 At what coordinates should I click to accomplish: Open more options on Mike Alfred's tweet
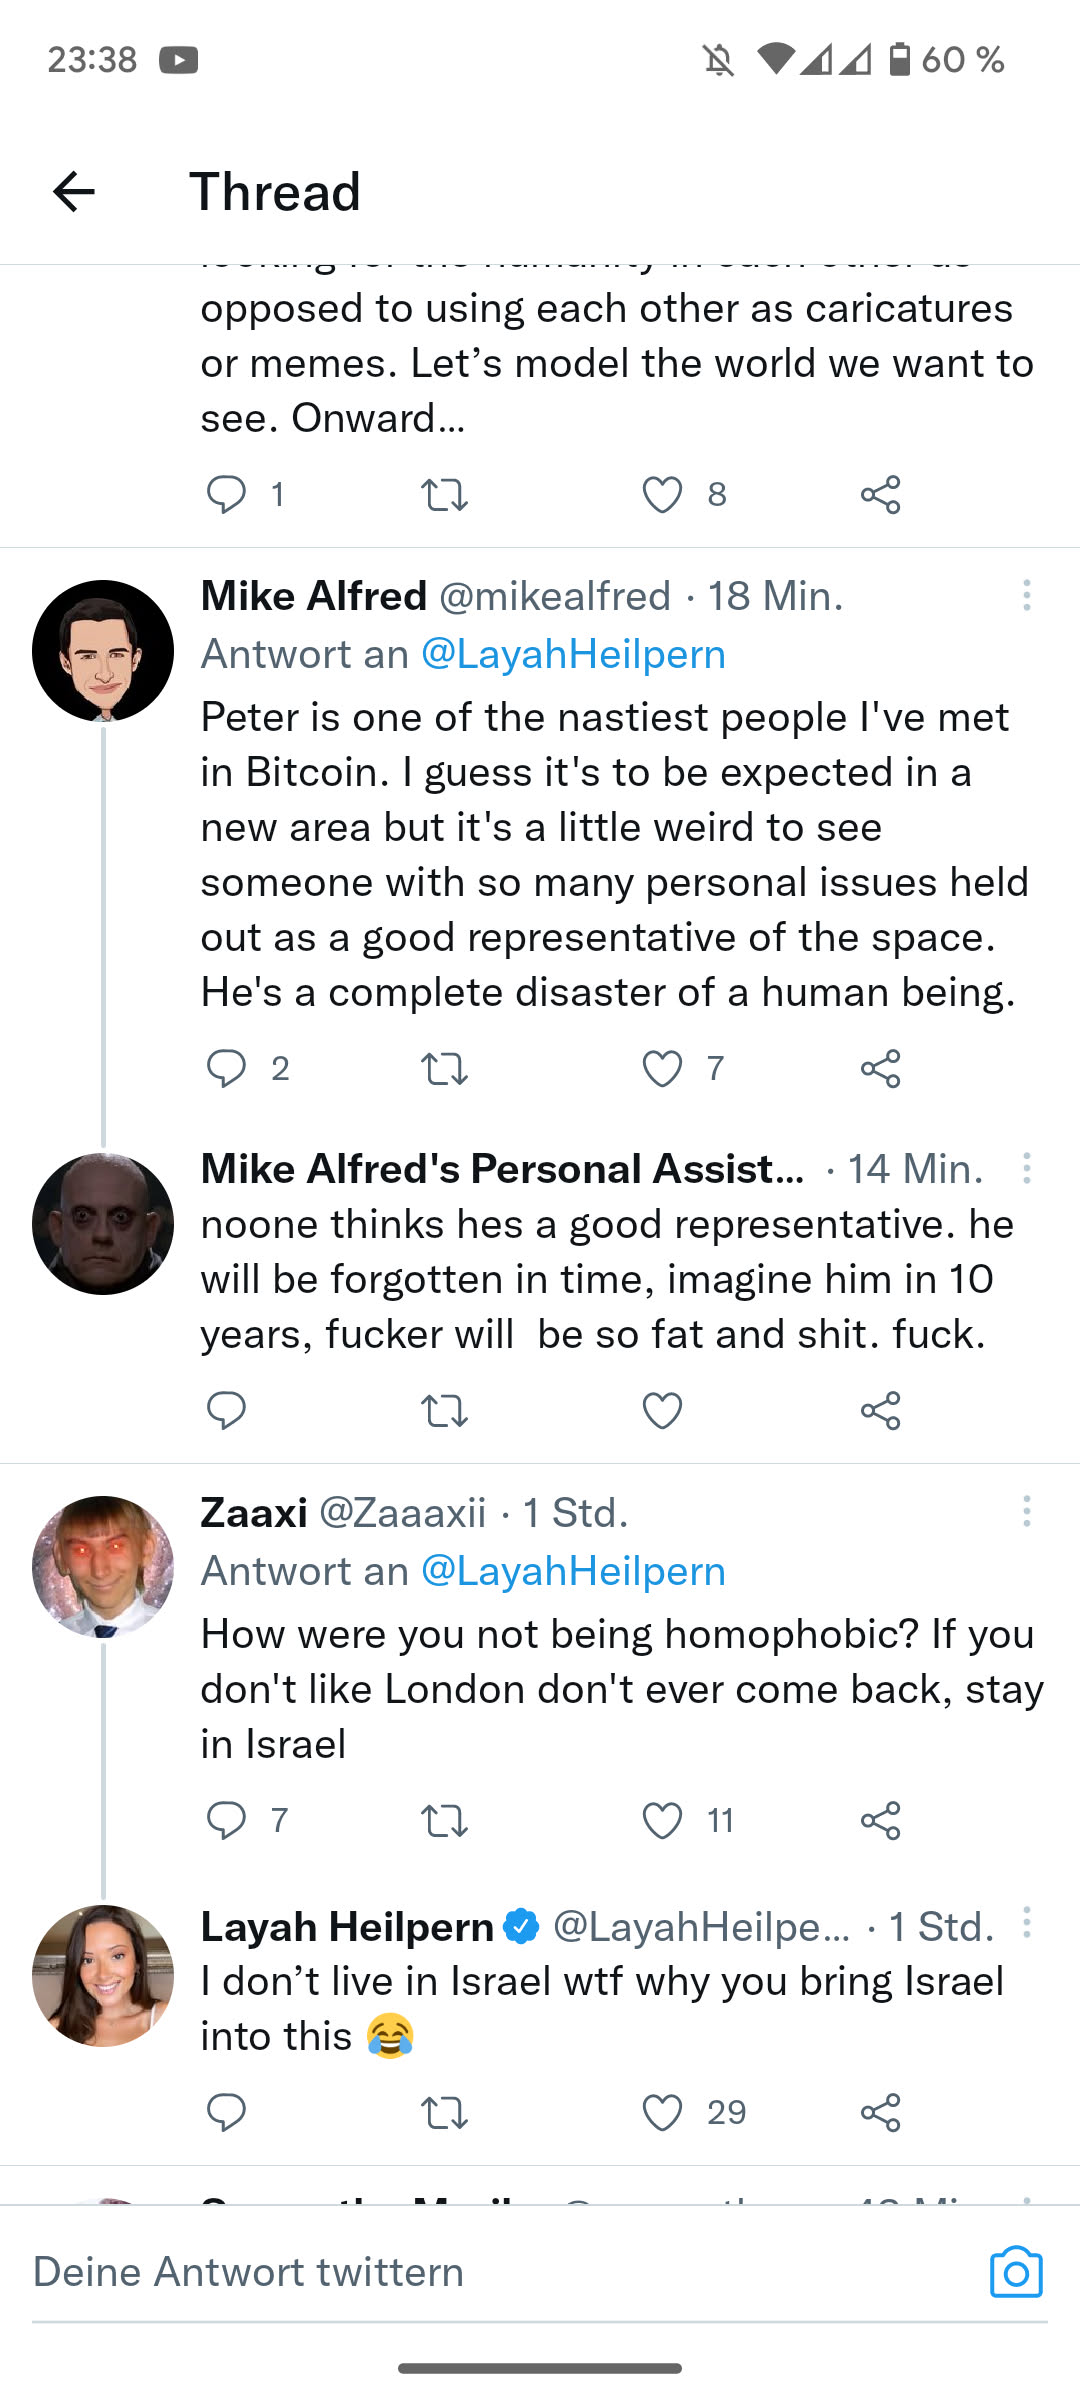[1026, 596]
